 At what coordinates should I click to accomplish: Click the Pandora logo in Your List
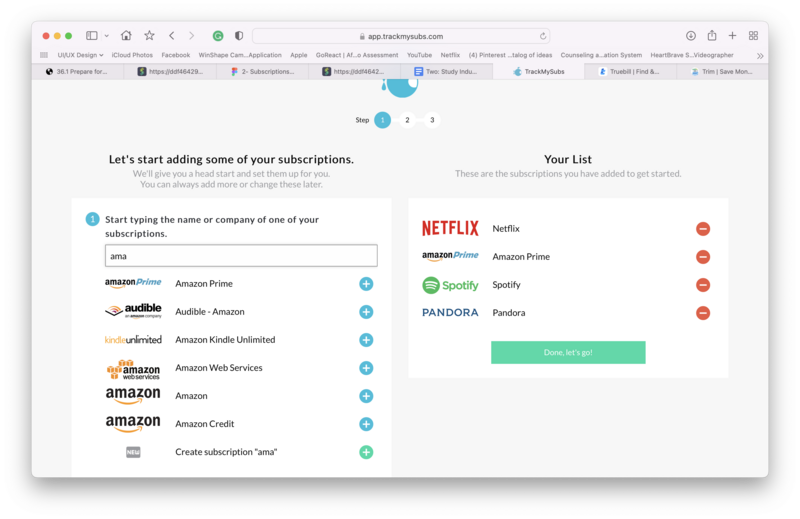[x=450, y=312]
